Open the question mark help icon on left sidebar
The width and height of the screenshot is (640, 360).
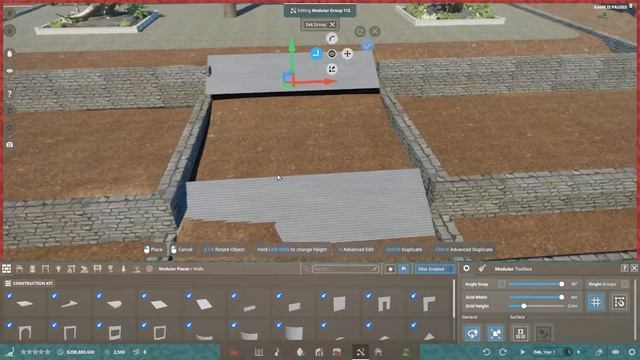pos(10,93)
